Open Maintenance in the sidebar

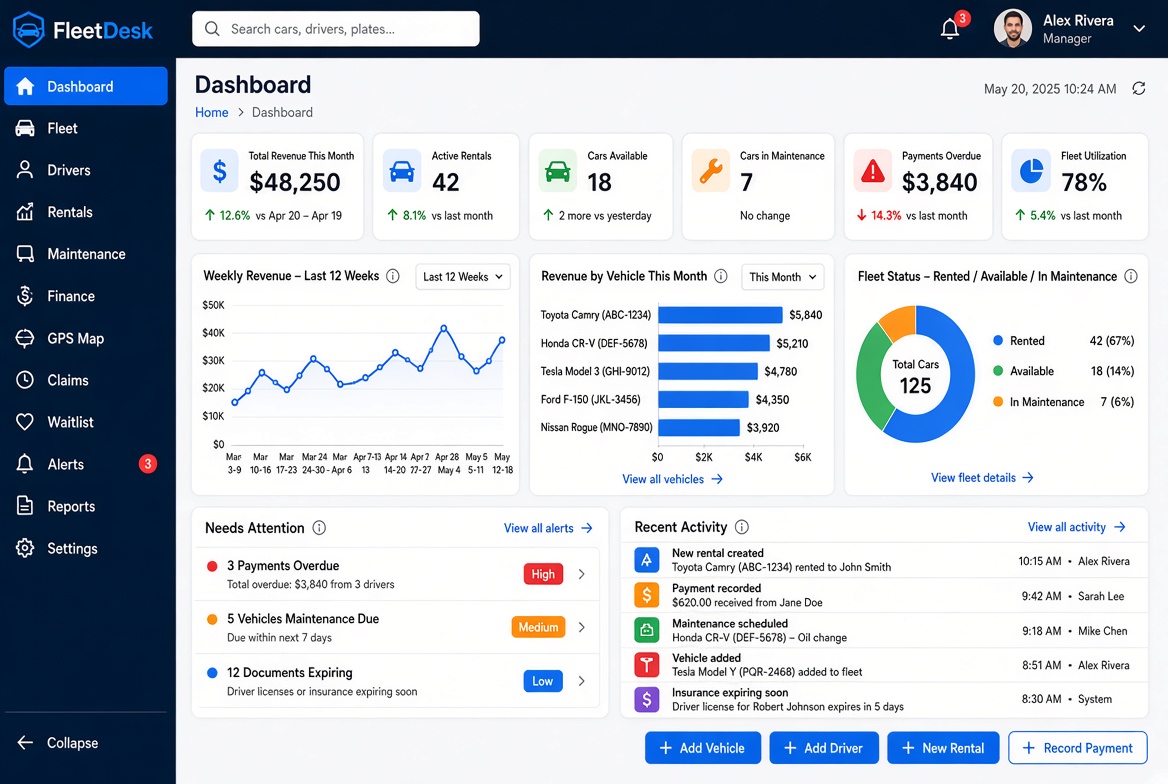[86, 254]
